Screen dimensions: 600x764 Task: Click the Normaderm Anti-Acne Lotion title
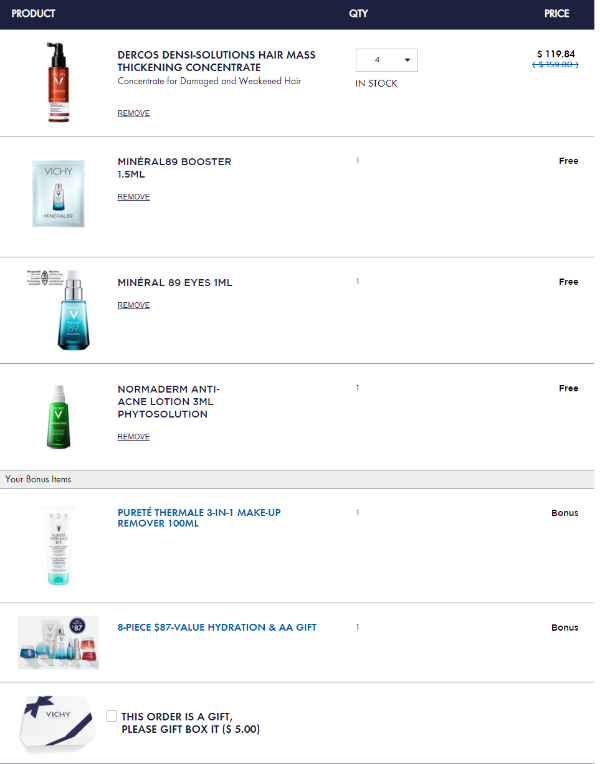point(168,401)
